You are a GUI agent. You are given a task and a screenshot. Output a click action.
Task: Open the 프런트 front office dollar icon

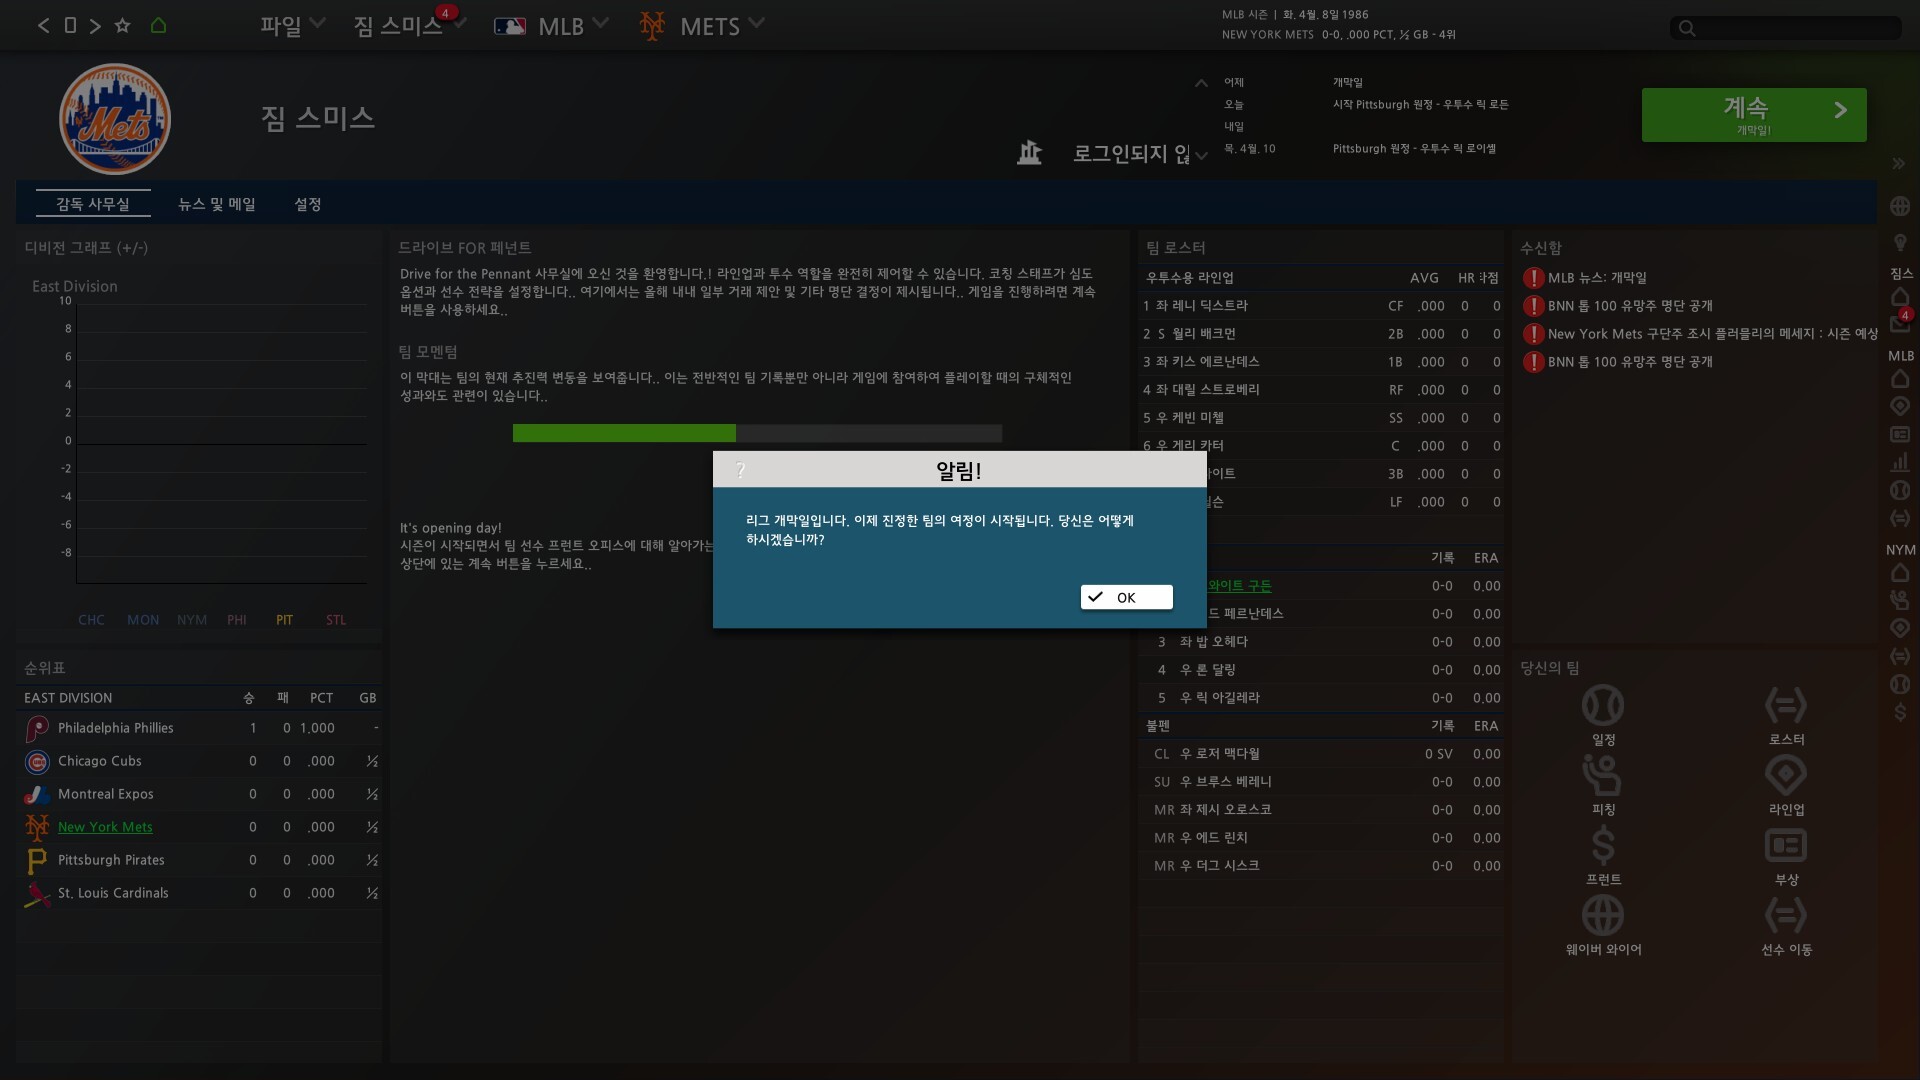pyautogui.click(x=1602, y=846)
